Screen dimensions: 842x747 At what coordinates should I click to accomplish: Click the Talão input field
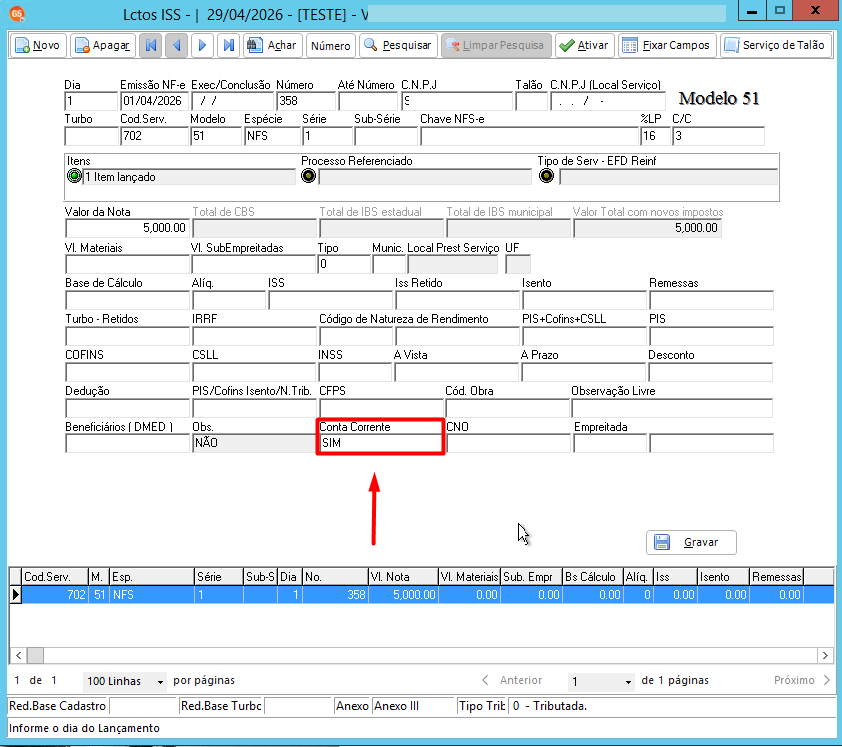pos(531,101)
